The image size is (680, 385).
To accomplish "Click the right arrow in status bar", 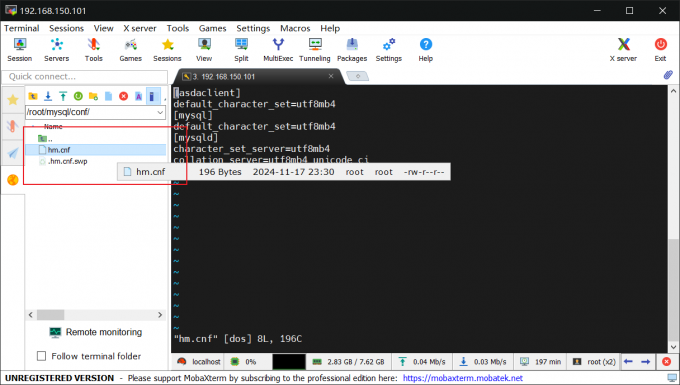I will (x=646, y=362).
